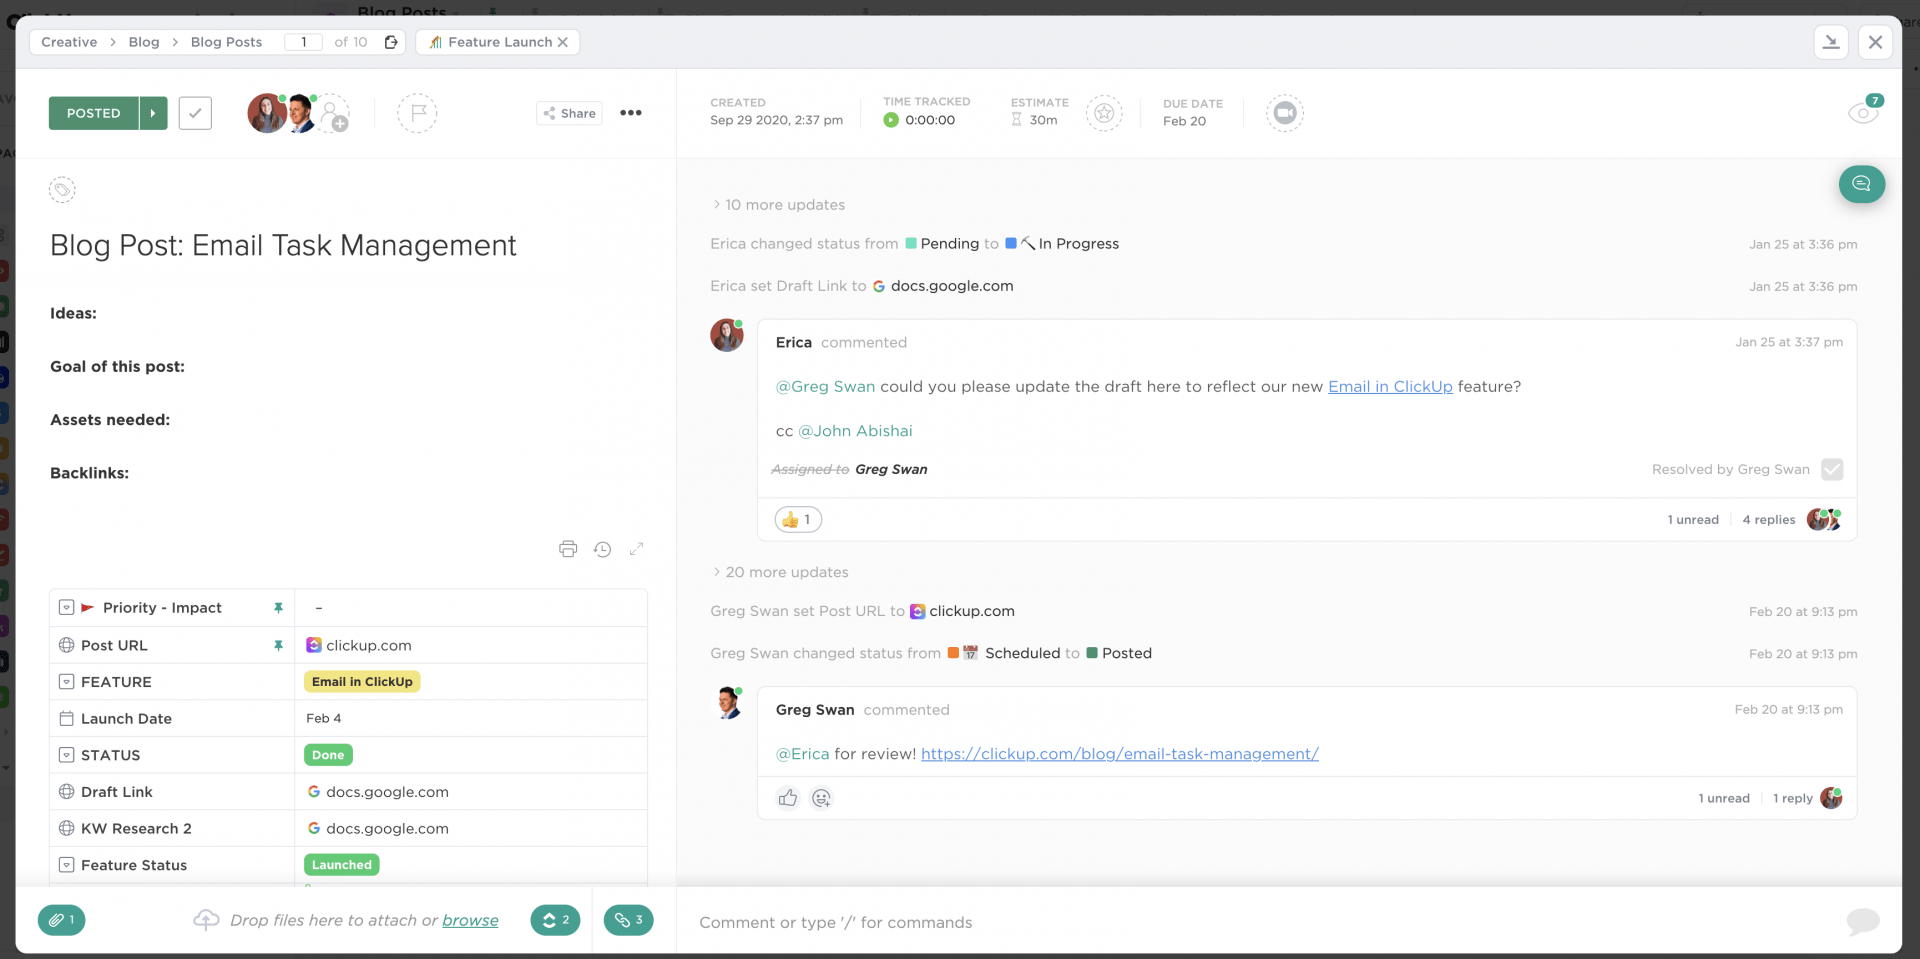Open the Email in ClickUp link
This screenshot has height=959, width=1920.
tap(1390, 387)
